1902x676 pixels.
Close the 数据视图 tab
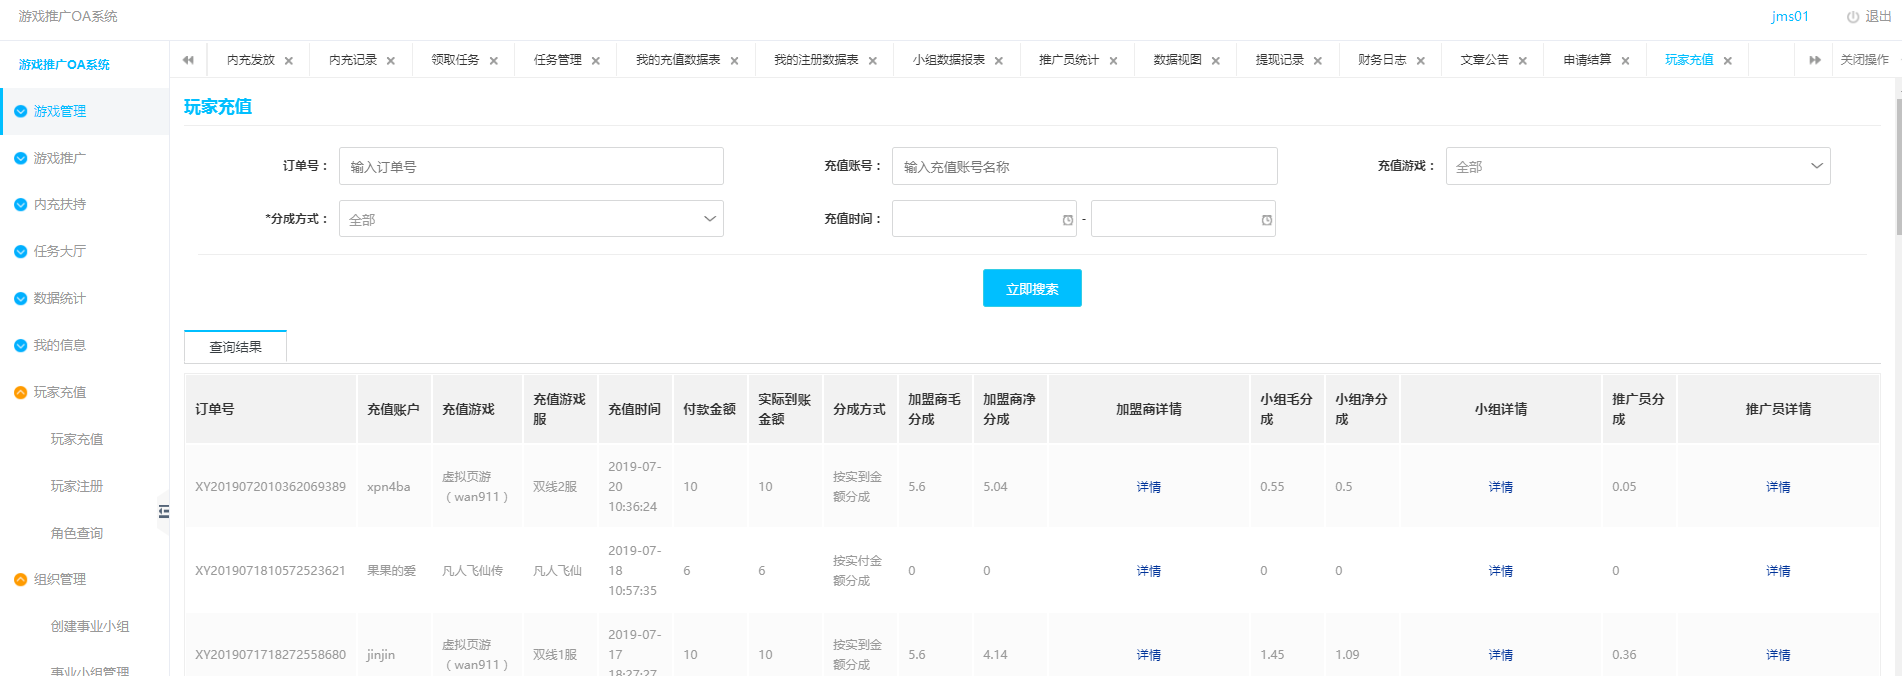tap(1215, 61)
